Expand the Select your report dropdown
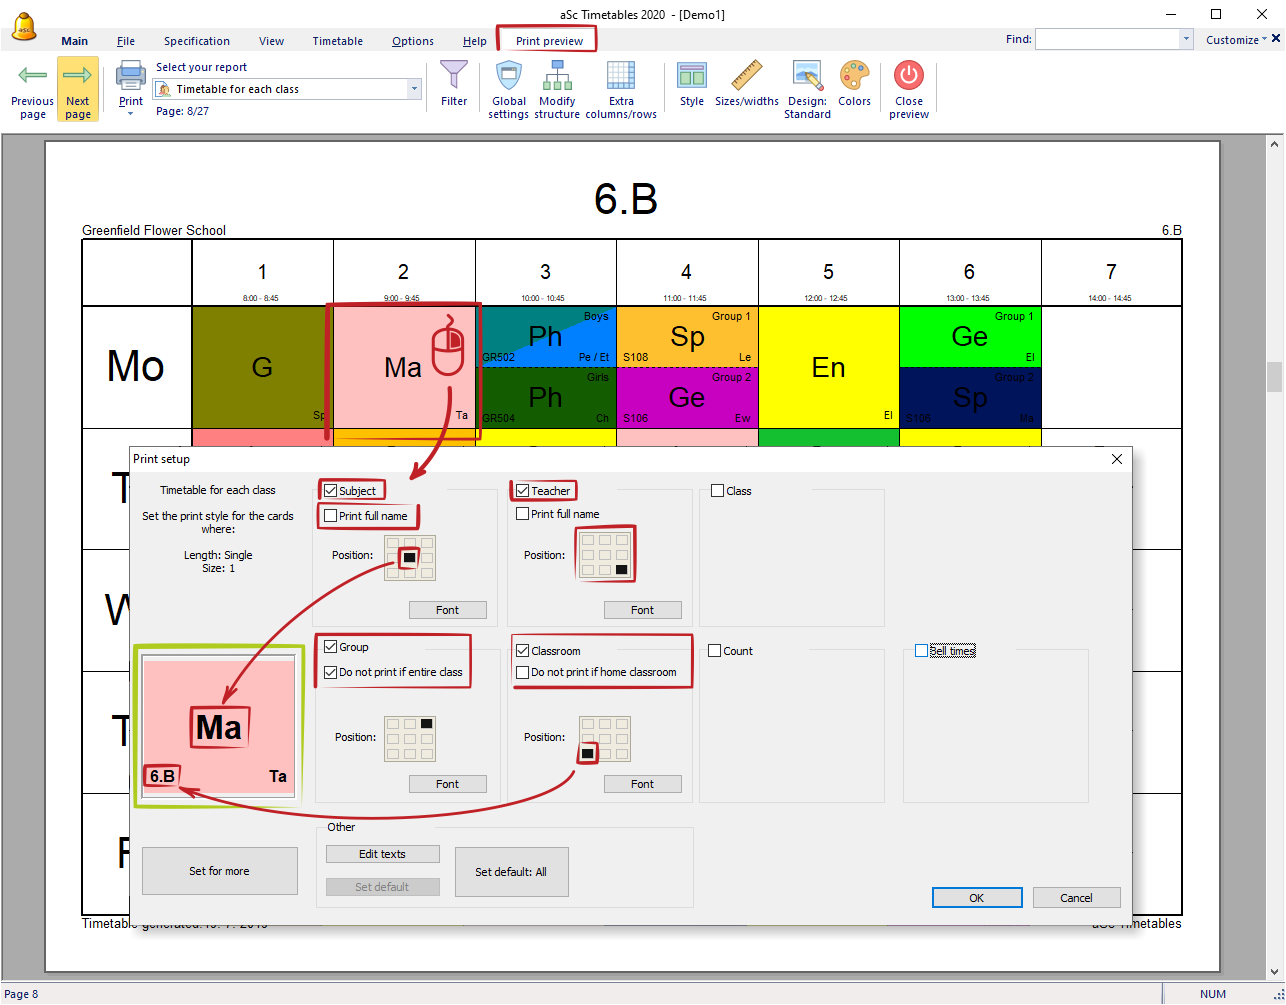The width and height of the screenshot is (1286, 1005). 414,89
